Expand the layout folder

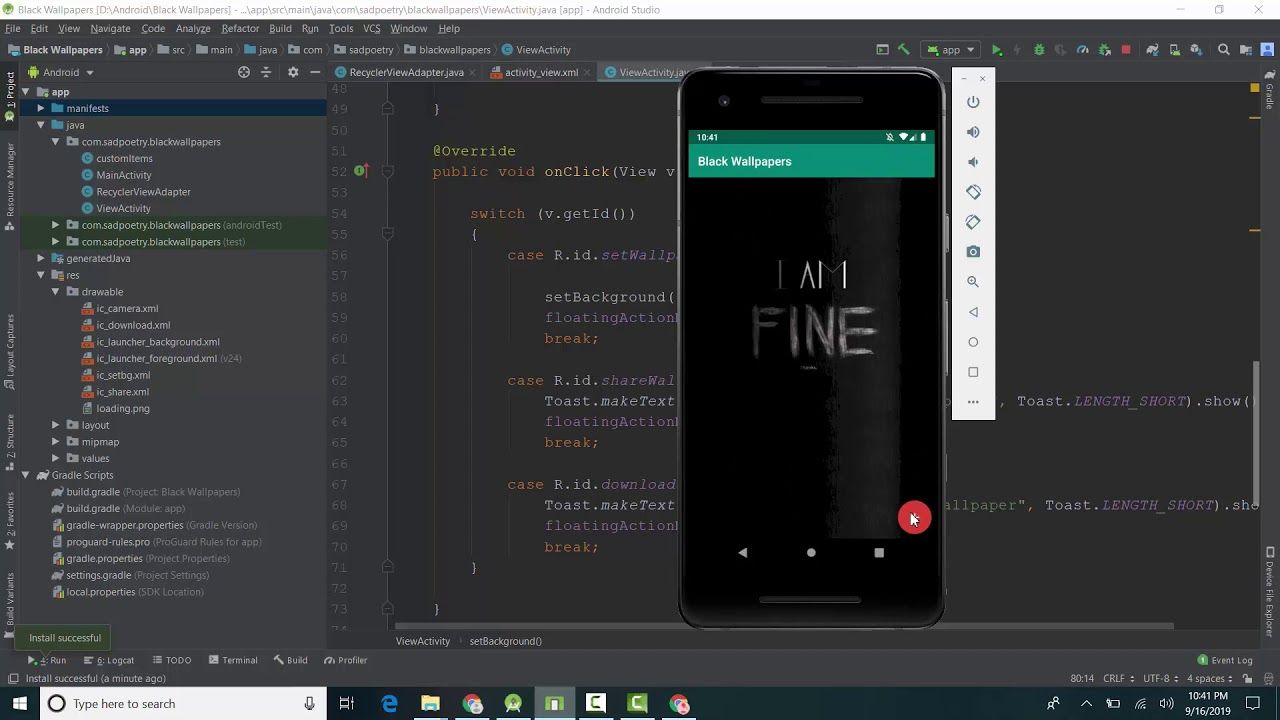pos(56,425)
